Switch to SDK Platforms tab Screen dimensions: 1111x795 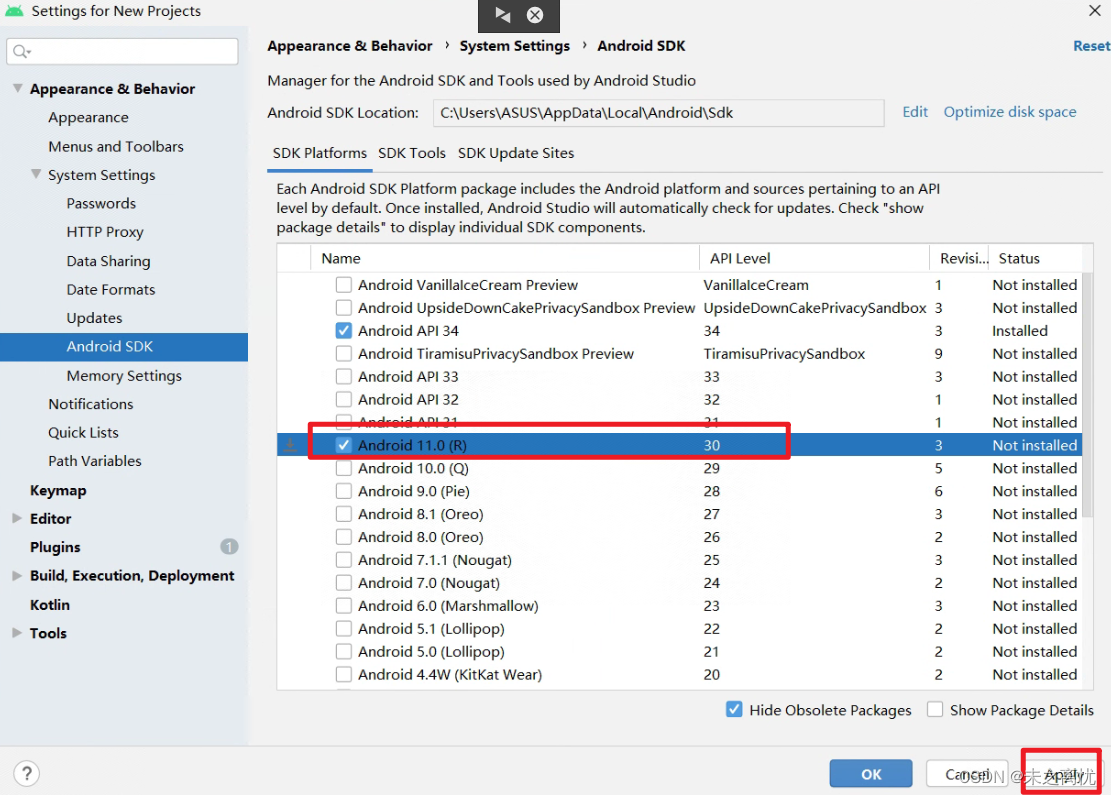coord(320,153)
